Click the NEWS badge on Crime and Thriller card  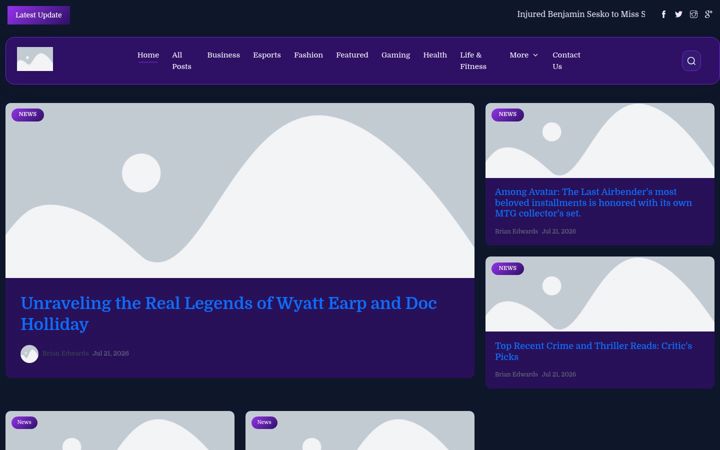coord(507,268)
